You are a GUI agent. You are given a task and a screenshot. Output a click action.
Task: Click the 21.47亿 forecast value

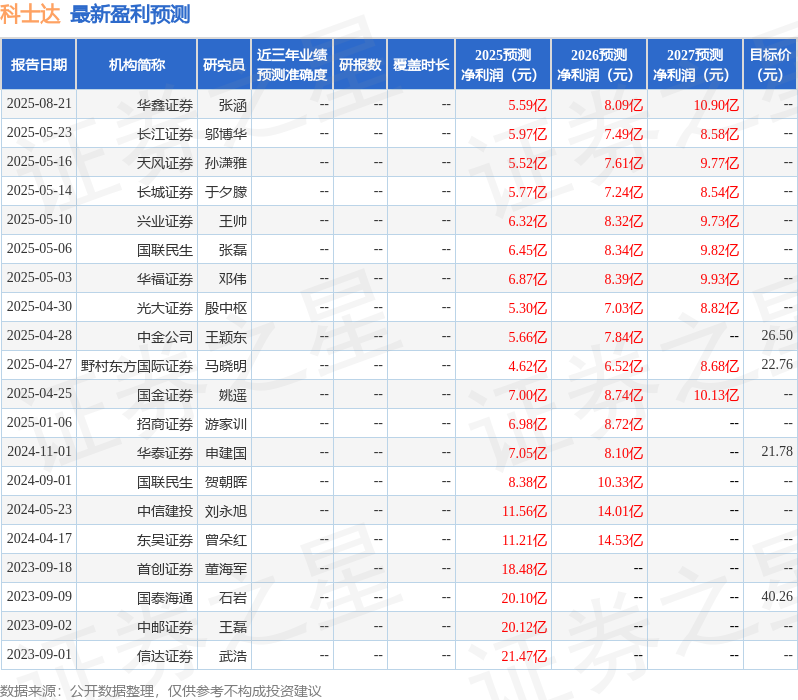(524, 657)
